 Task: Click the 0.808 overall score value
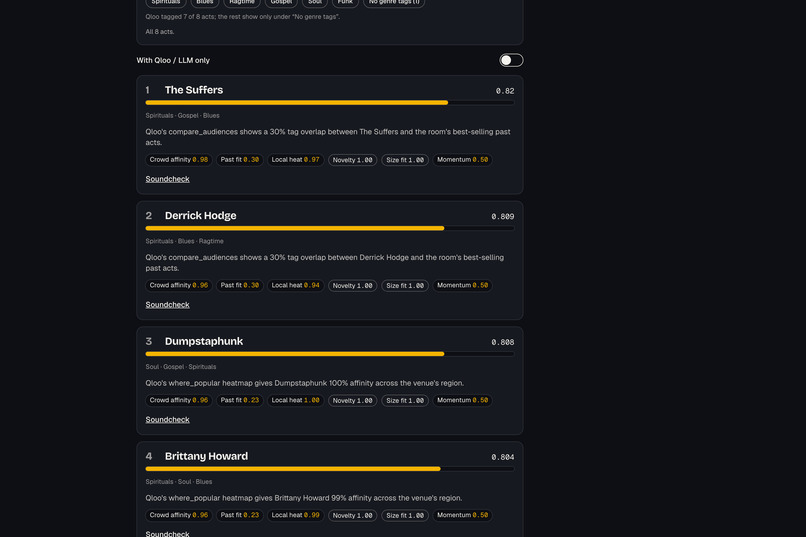click(x=503, y=342)
